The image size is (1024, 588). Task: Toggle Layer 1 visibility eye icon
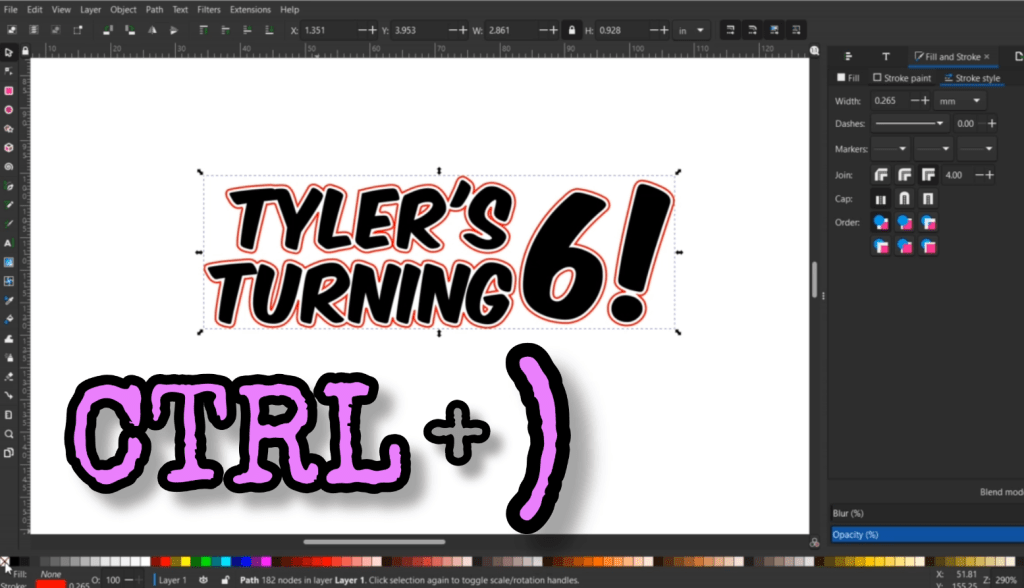pos(203,579)
